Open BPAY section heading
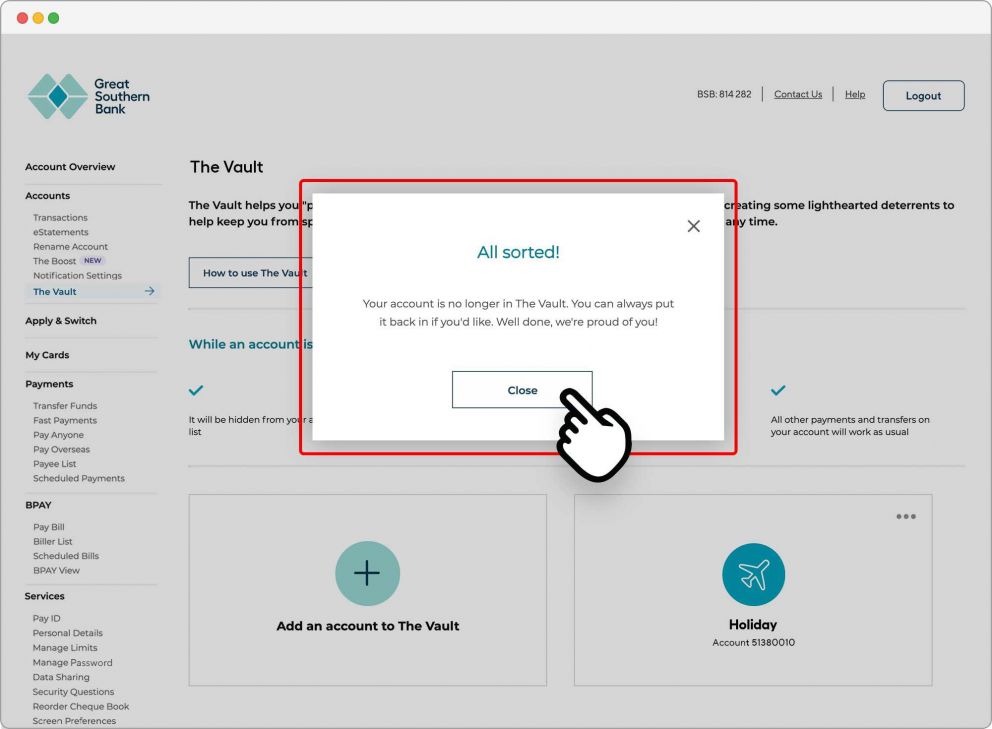 [x=38, y=505]
